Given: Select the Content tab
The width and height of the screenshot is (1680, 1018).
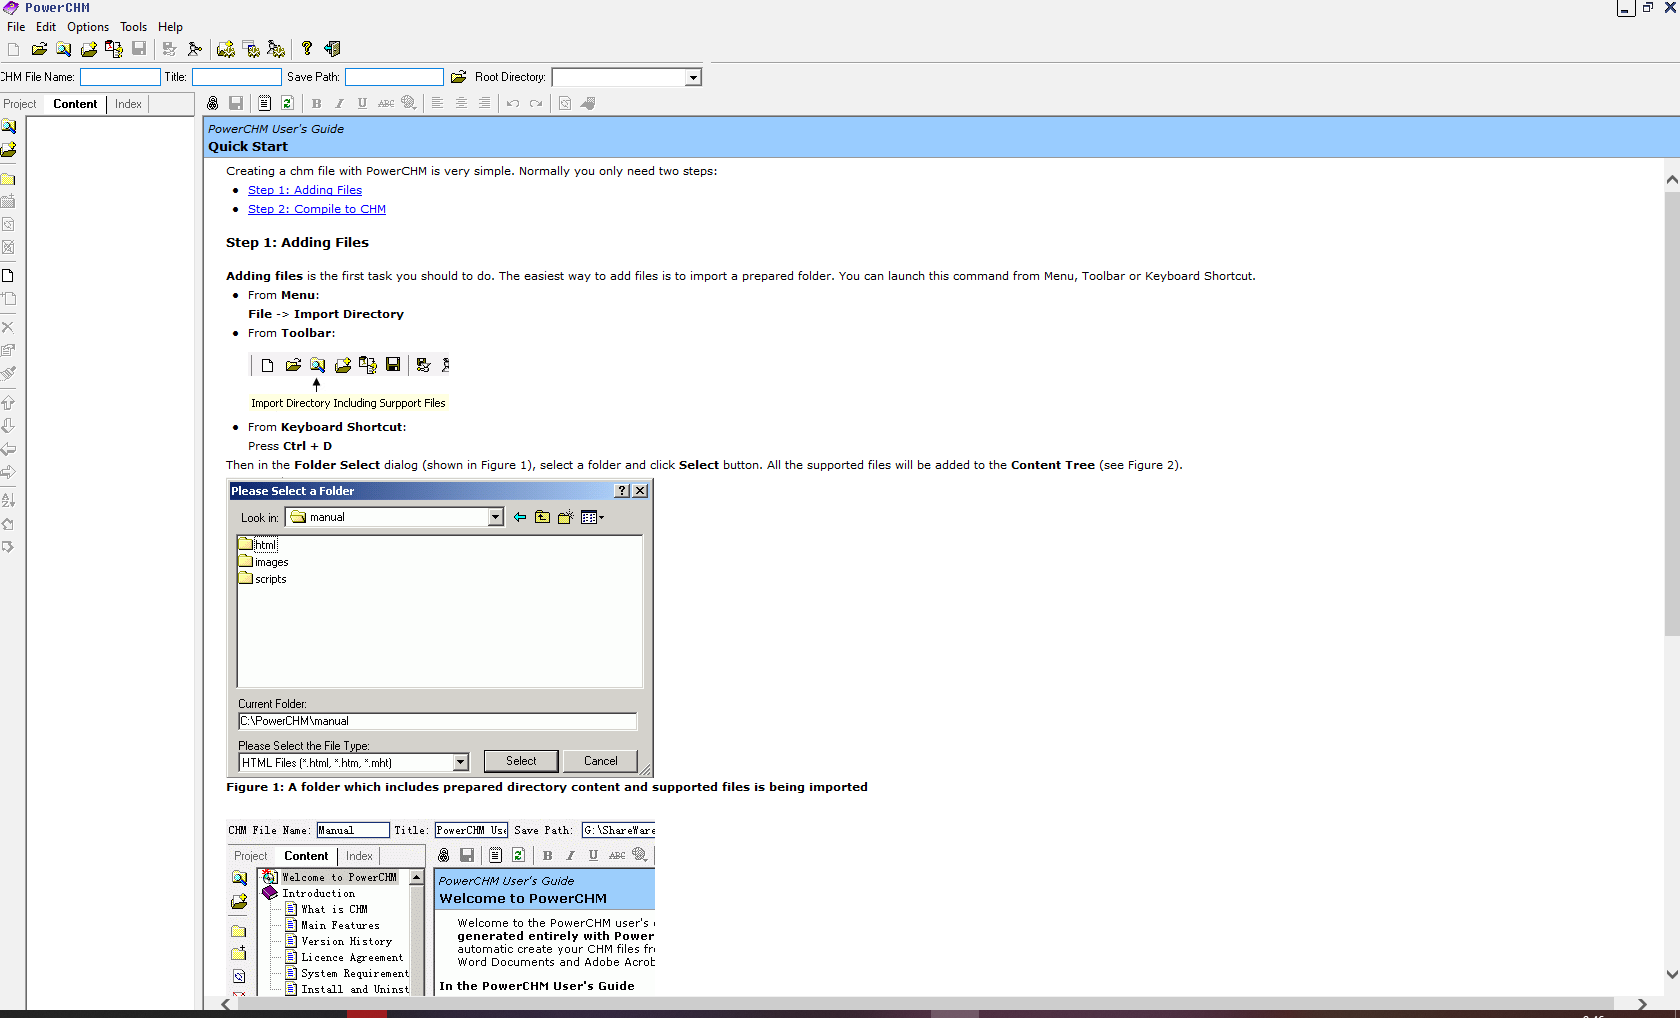Looking at the screenshot, I should point(75,104).
